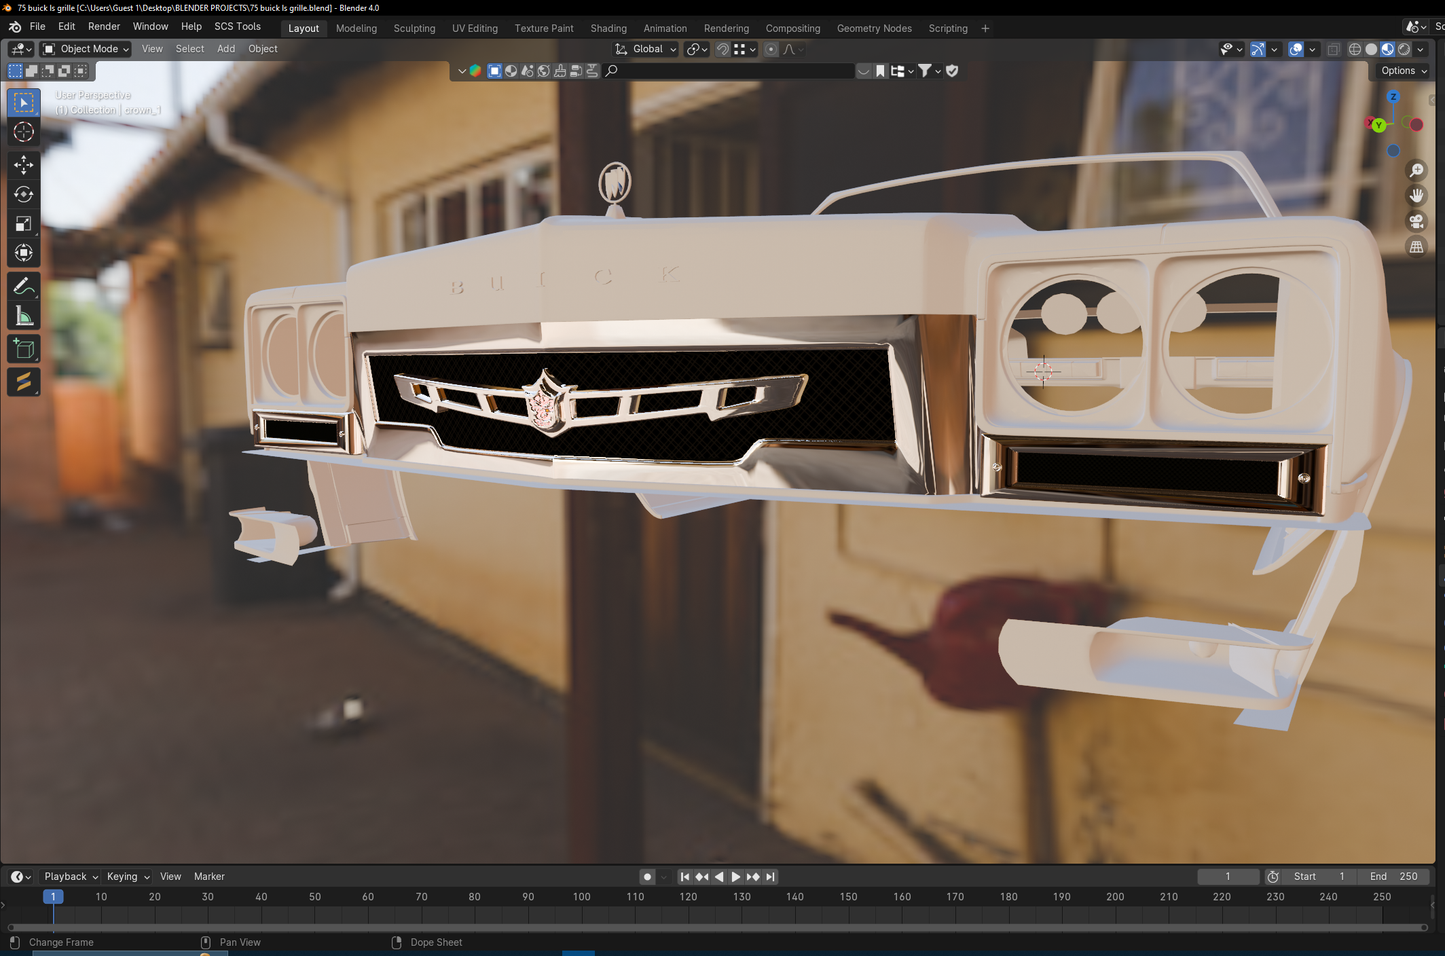Click the Marker menu in timeline
This screenshot has height=956, width=1445.
click(x=209, y=877)
